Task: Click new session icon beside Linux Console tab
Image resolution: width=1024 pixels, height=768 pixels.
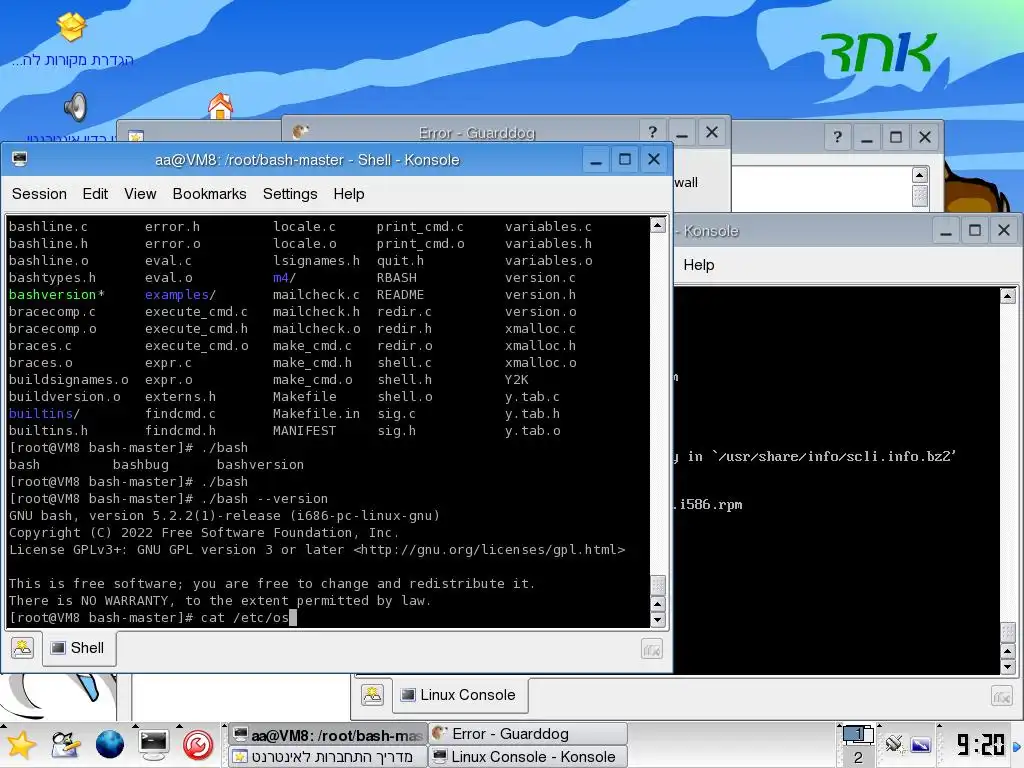Action: pyautogui.click(x=372, y=695)
